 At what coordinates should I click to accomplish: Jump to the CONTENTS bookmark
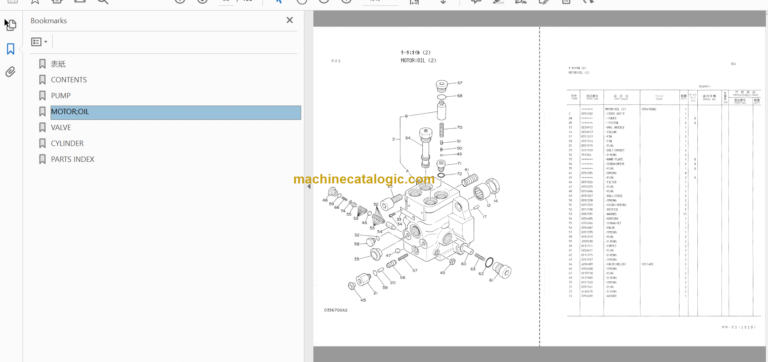point(69,80)
